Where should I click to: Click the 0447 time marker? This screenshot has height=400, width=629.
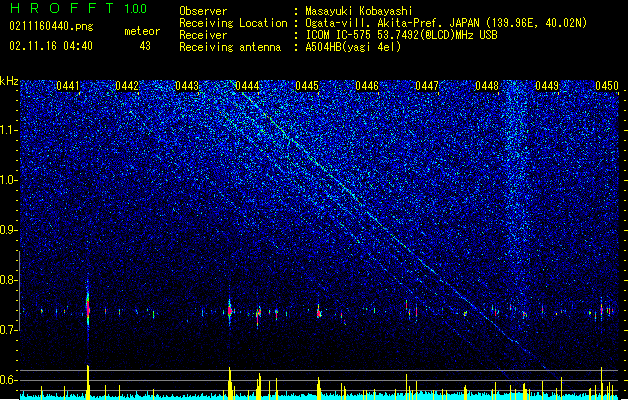pyautogui.click(x=427, y=86)
